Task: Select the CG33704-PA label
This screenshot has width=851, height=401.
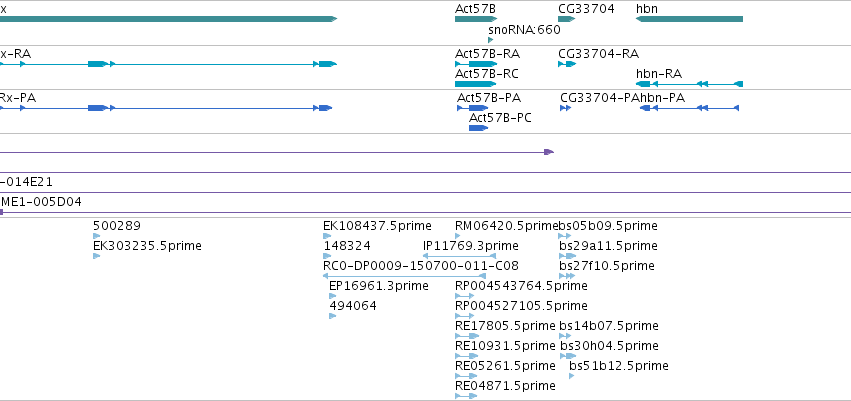Action: (x=600, y=98)
